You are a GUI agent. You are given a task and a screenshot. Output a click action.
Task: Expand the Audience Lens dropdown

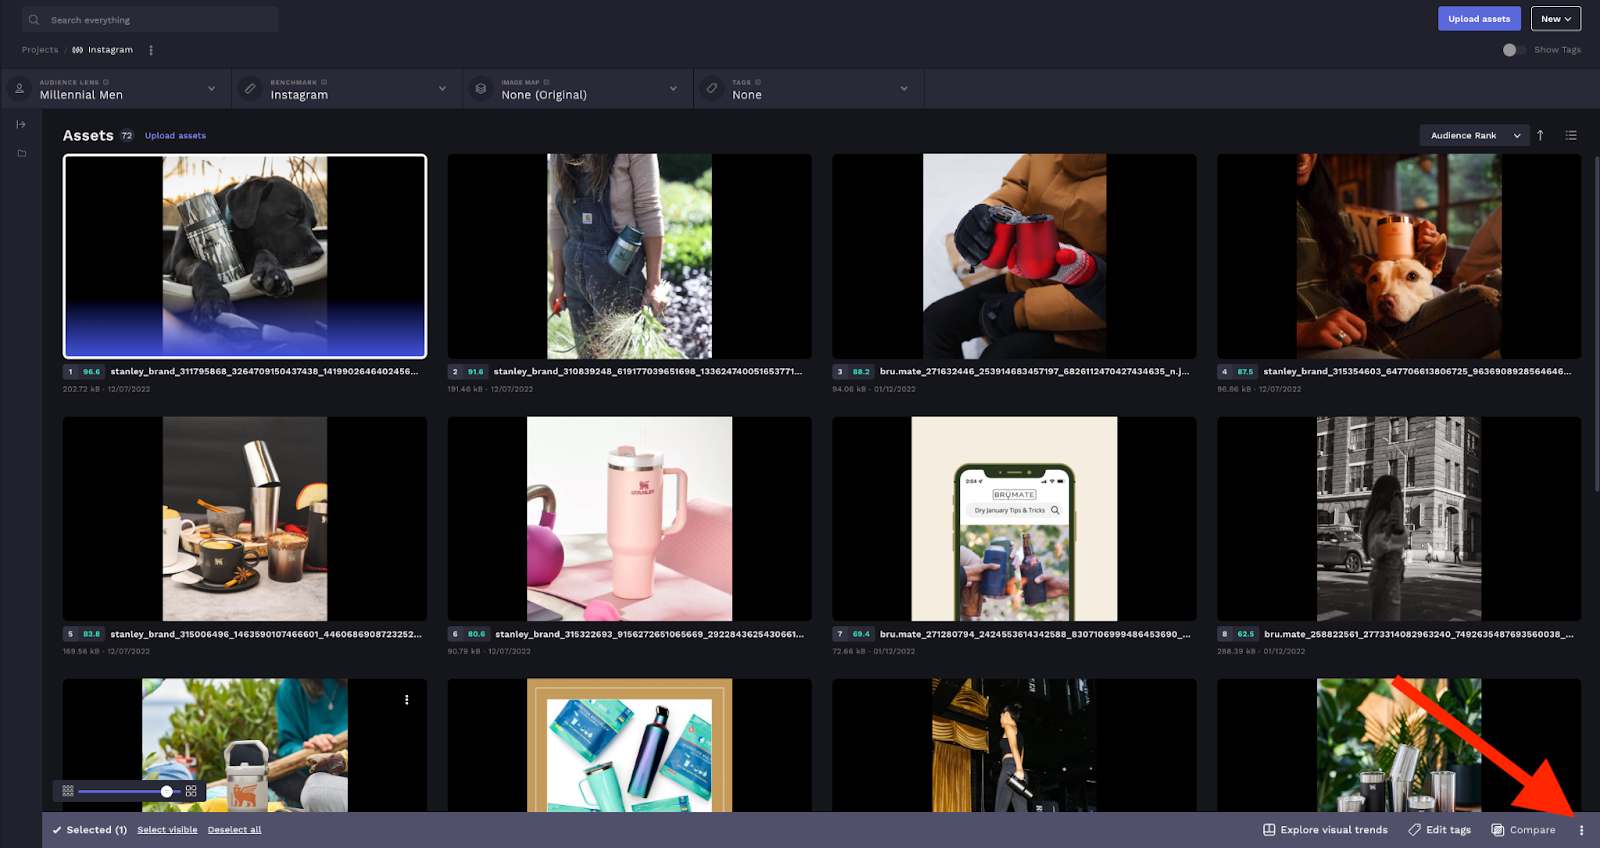[211, 89]
